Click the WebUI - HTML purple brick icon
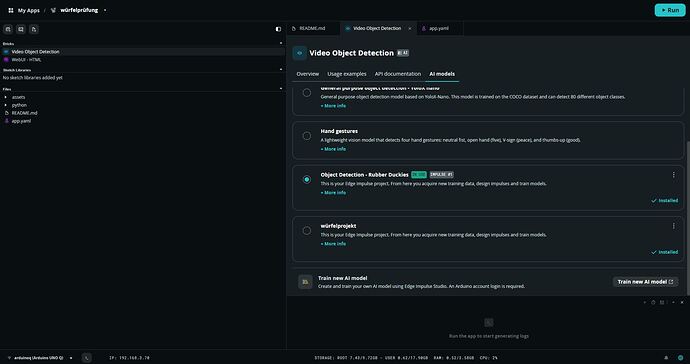Screen dimensions: 690x364 (6, 59)
